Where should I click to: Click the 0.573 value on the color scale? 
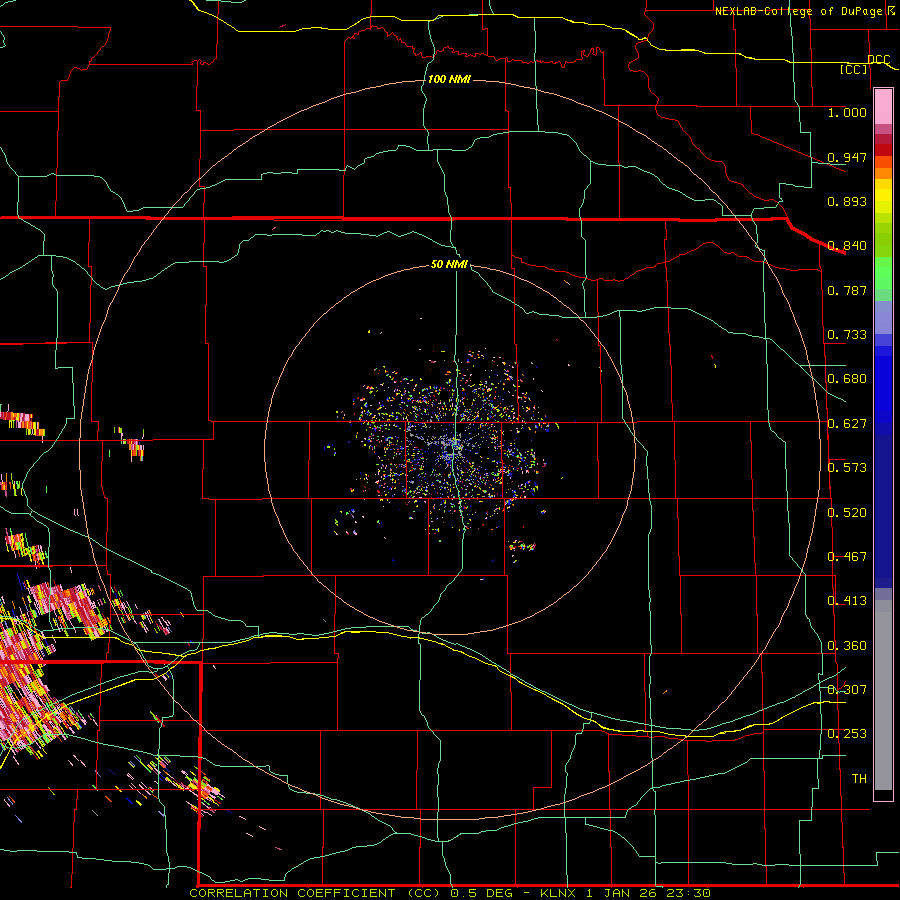click(847, 468)
